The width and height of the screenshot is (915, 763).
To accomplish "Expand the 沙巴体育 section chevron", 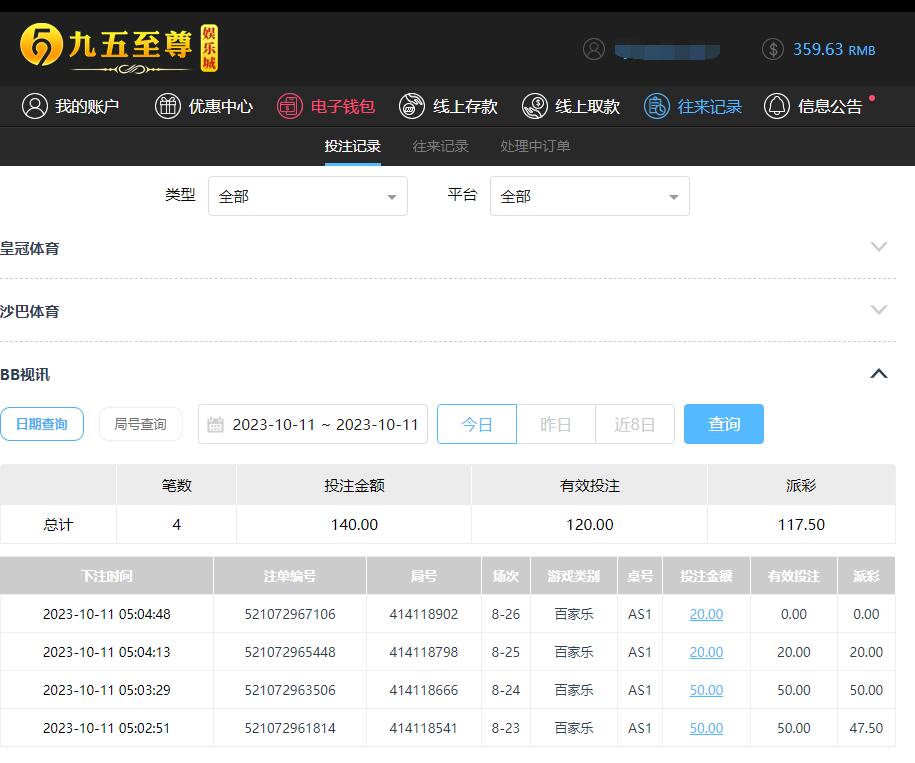I will [879, 309].
